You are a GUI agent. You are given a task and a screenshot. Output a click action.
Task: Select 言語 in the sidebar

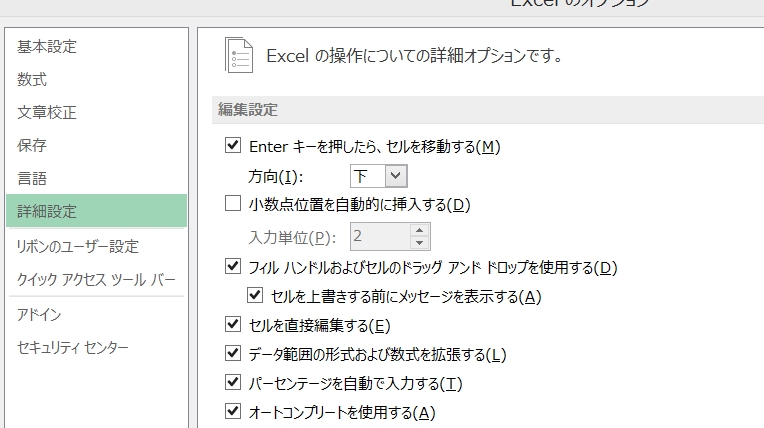(x=32, y=178)
